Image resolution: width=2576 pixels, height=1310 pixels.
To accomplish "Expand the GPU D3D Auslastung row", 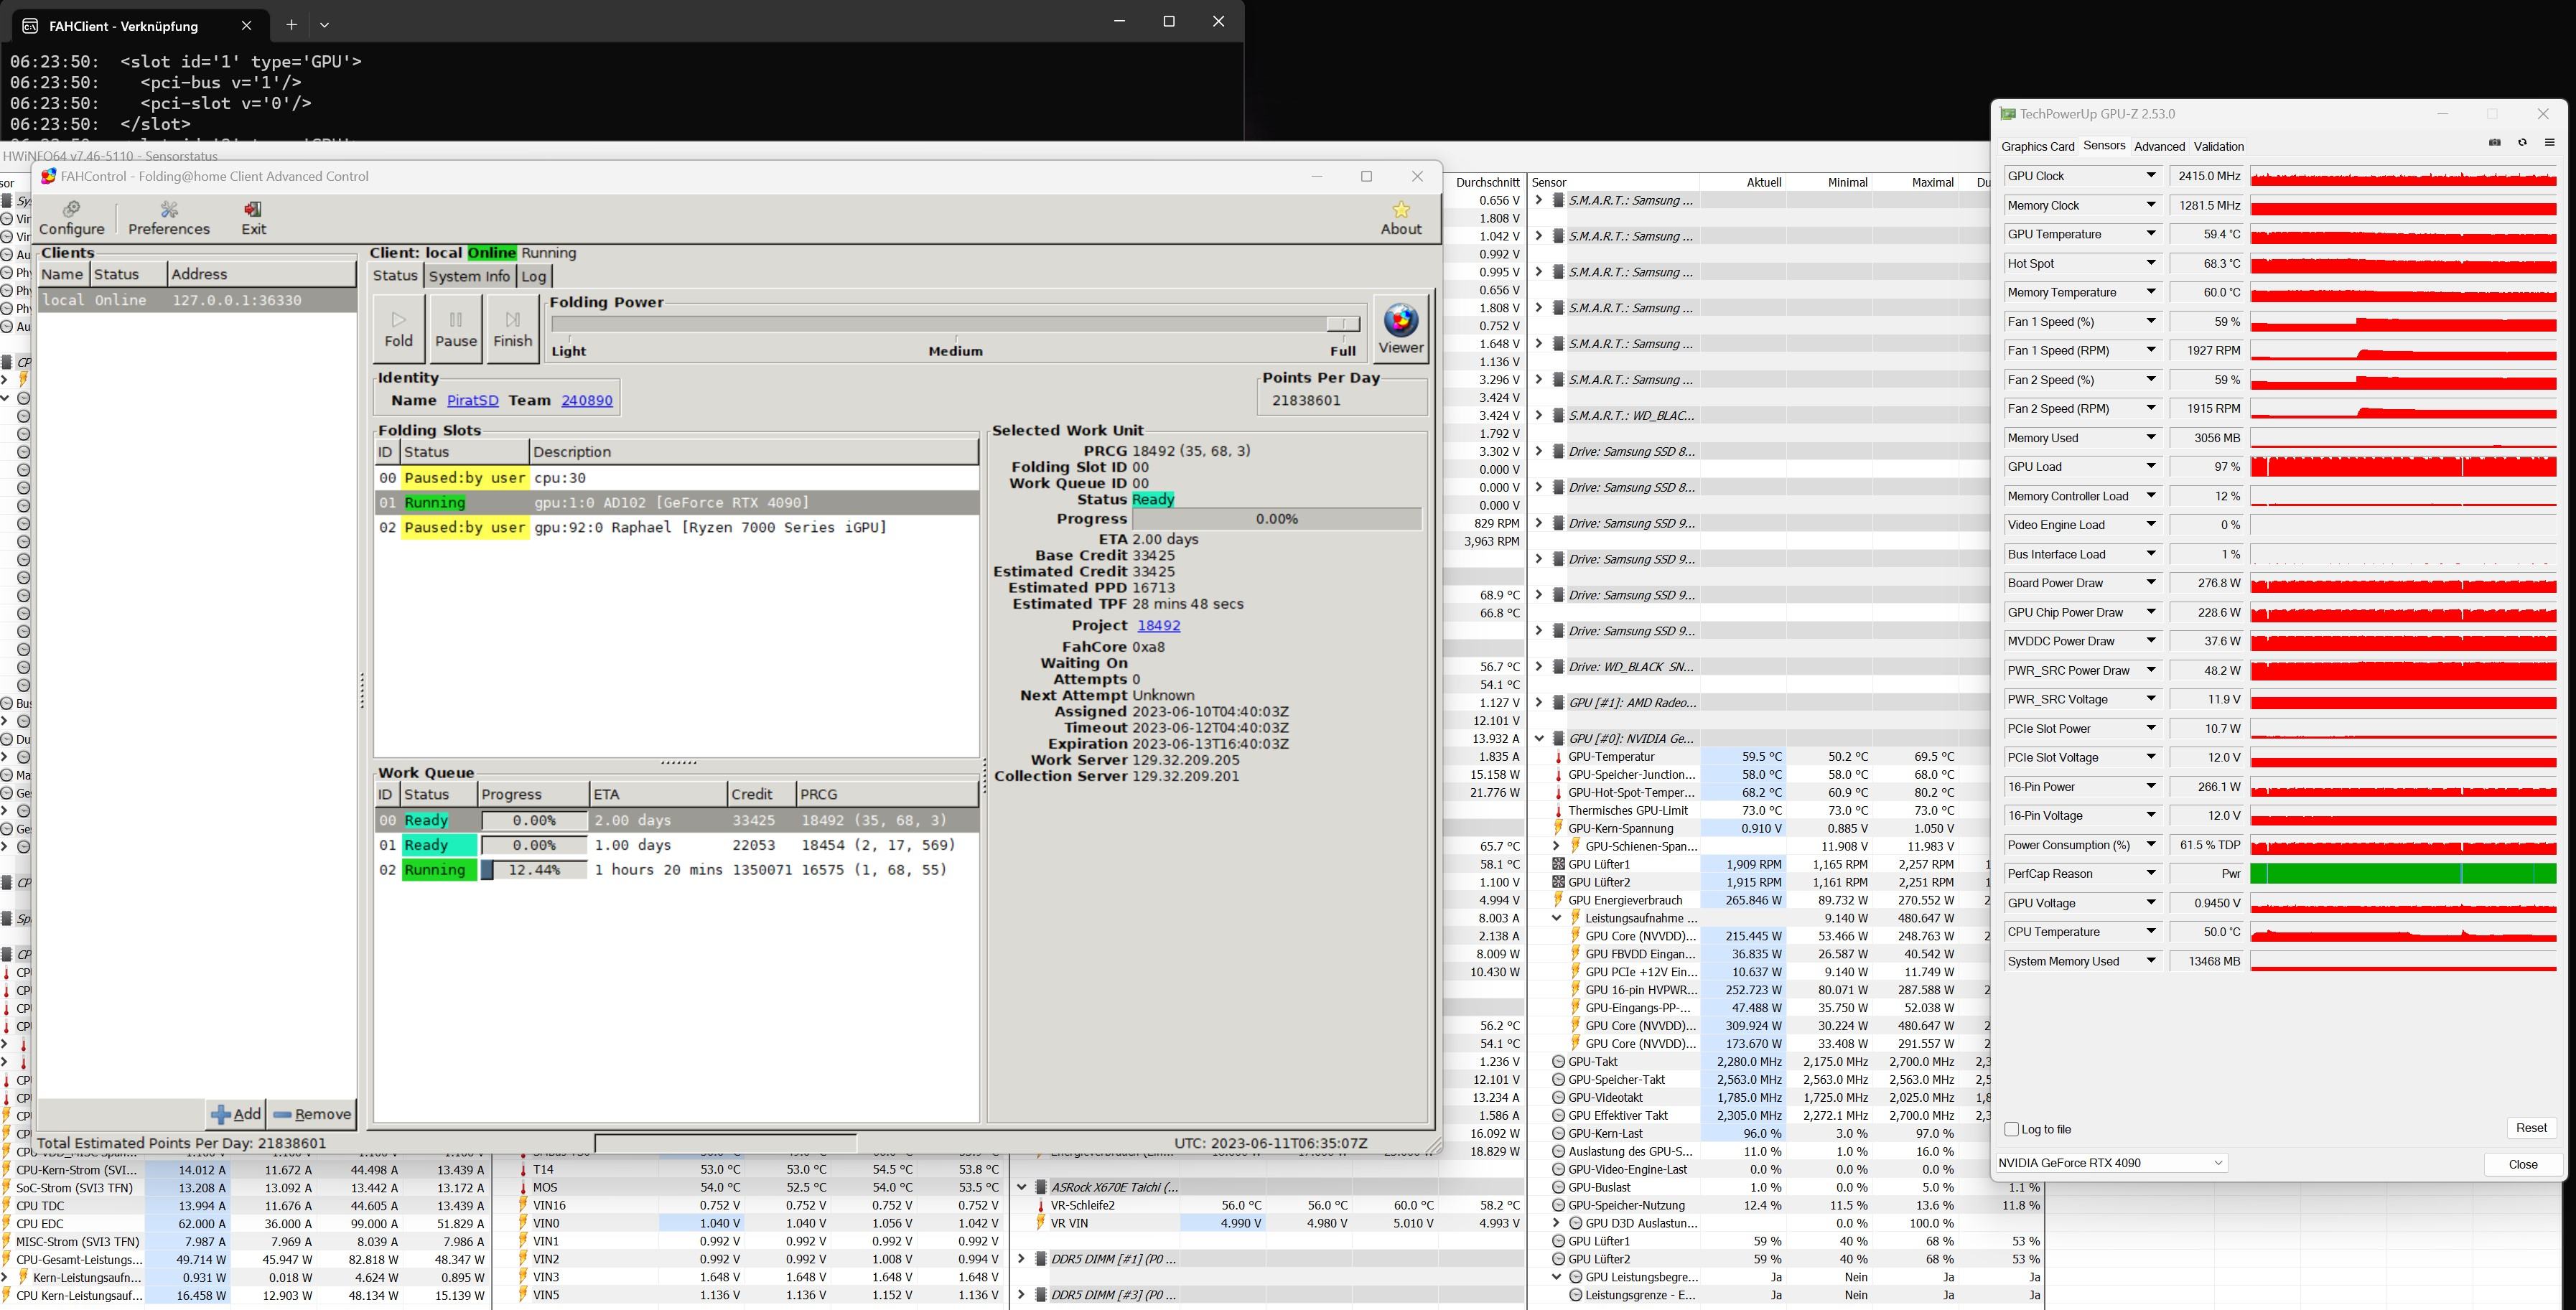I will coord(1556,1223).
